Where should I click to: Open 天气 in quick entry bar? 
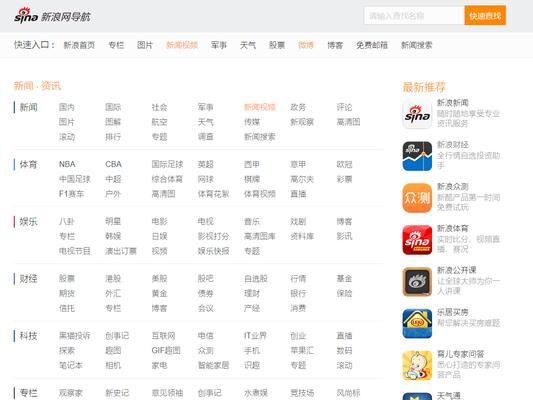(x=248, y=45)
